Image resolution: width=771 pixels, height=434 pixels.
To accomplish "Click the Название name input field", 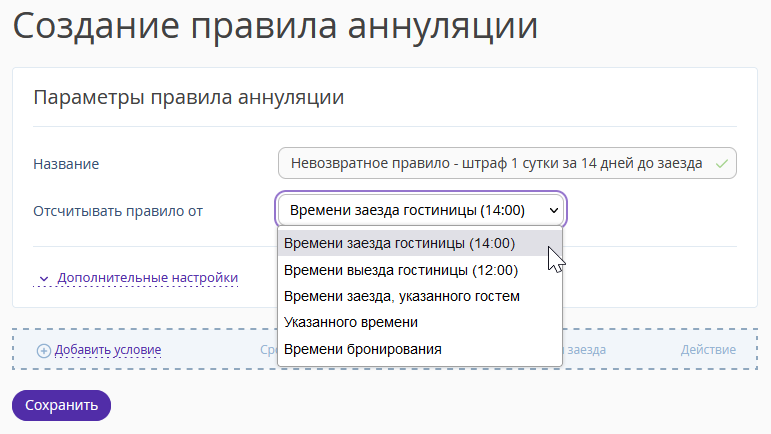I will (x=507, y=163).
